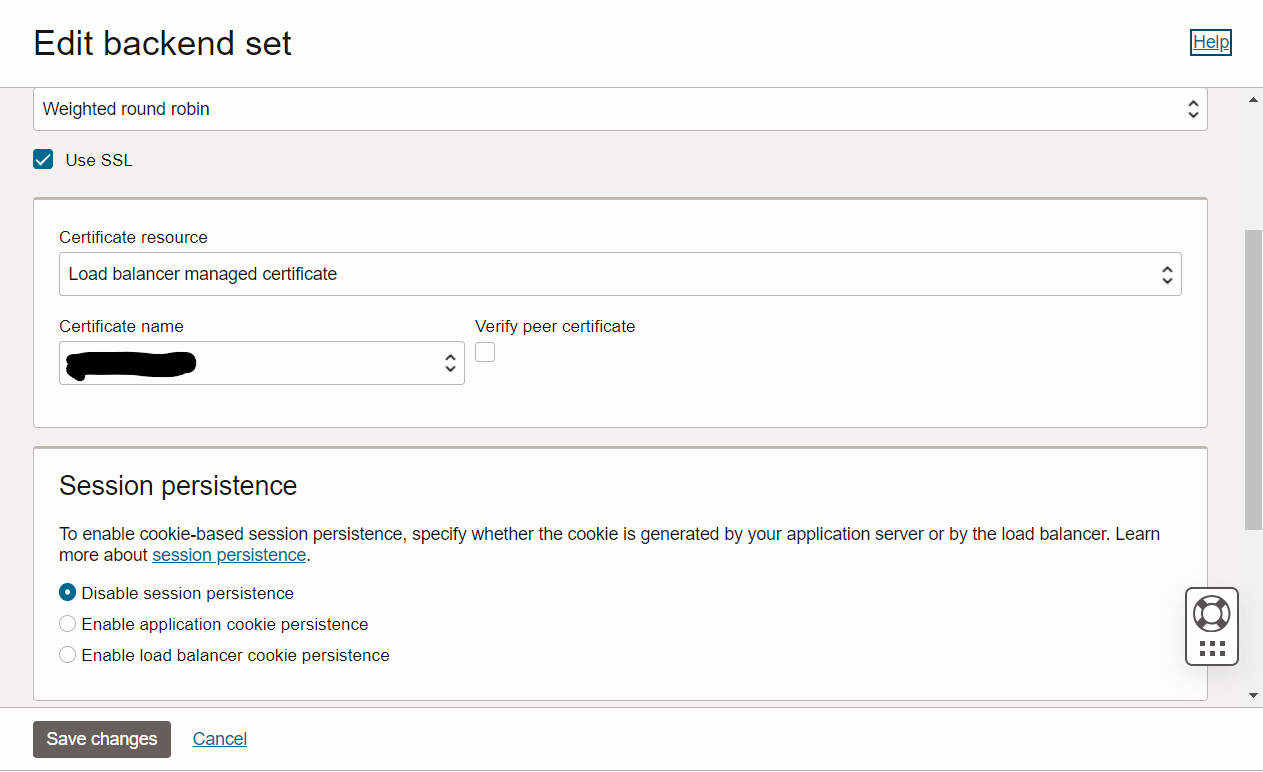Click the Session persistence heading
This screenshot has width=1263, height=772.
click(x=178, y=486)
